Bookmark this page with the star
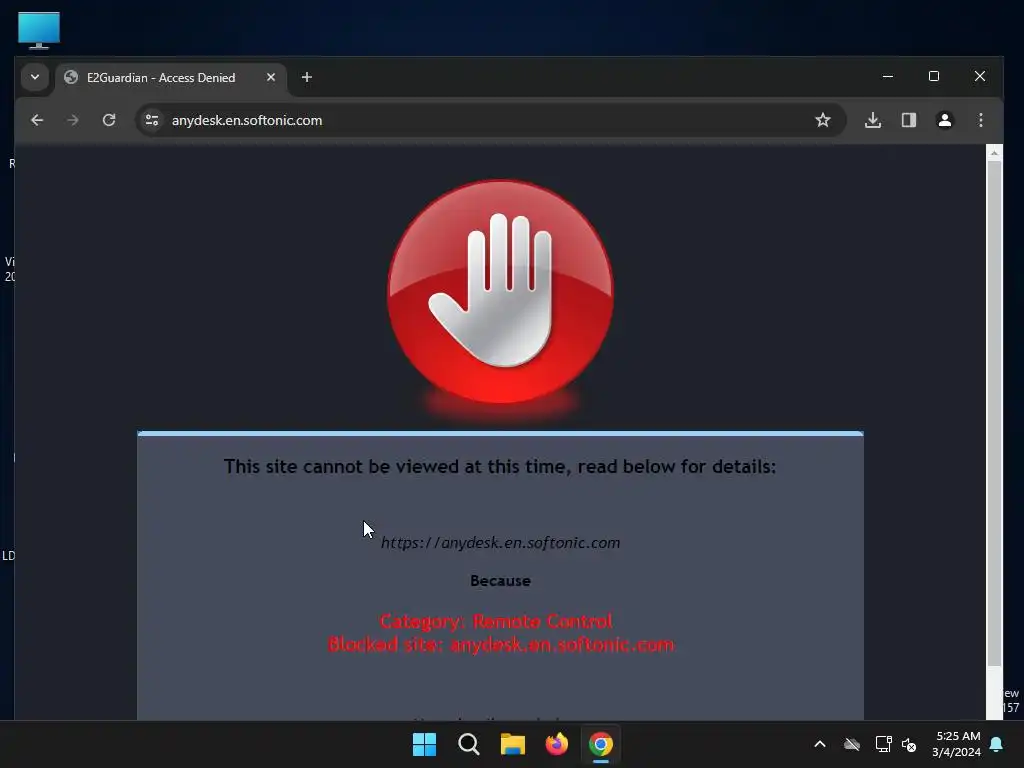Viewport: 1024px width, 768px height. pos(823,120)
